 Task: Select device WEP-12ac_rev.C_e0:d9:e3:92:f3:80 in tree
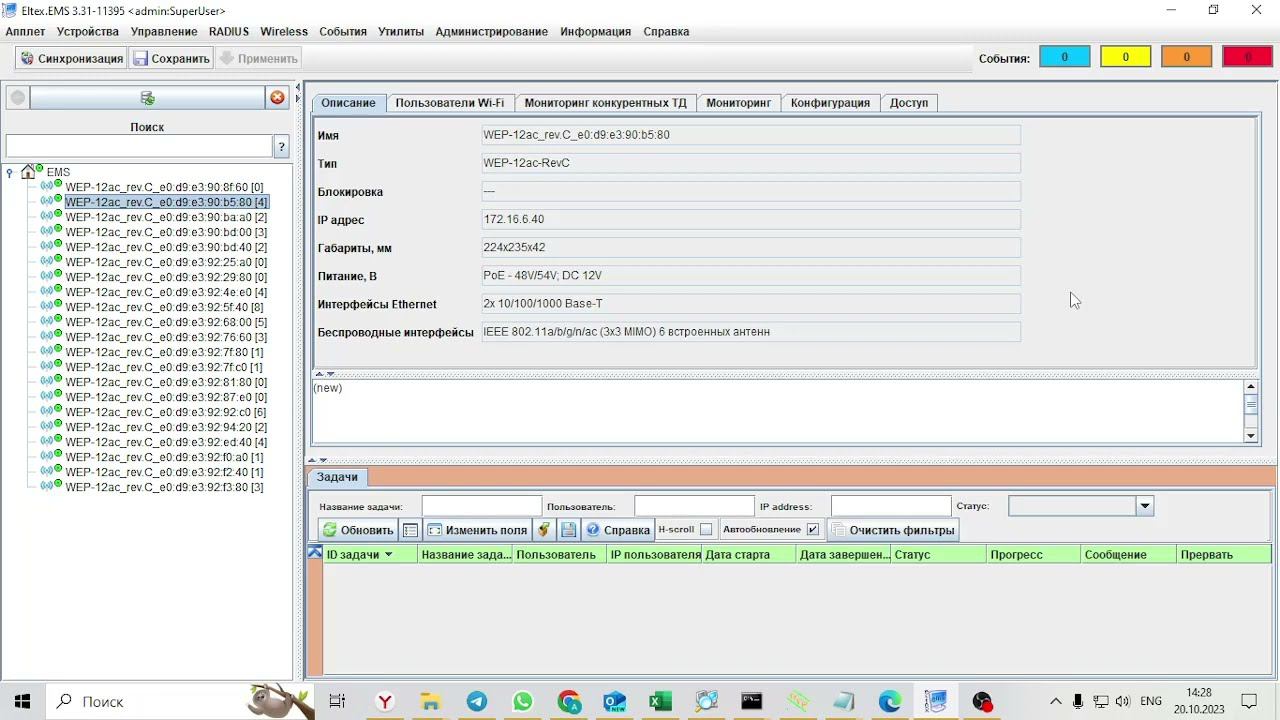[164, 487]
